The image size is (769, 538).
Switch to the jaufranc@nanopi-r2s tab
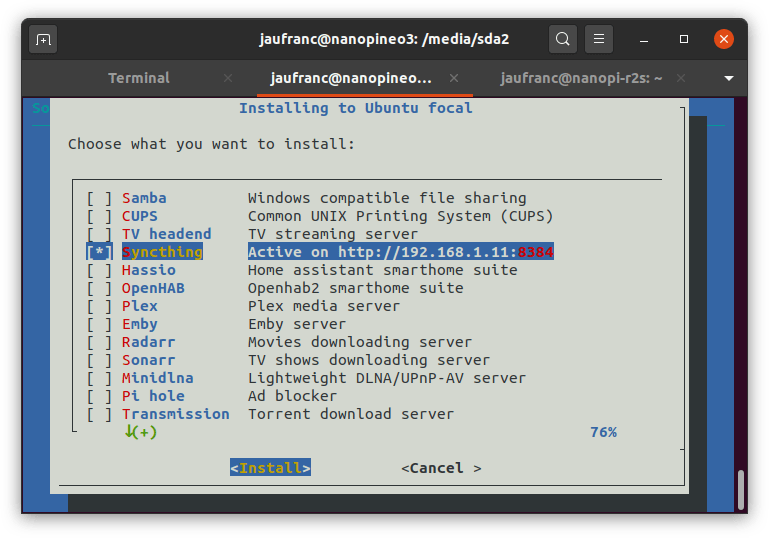point(581,78)
